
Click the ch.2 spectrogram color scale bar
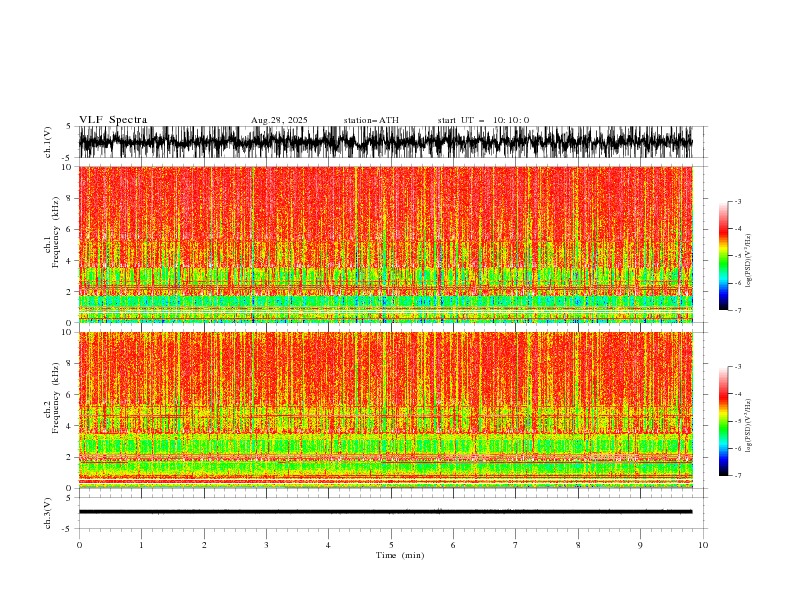(x=723, y=421)
